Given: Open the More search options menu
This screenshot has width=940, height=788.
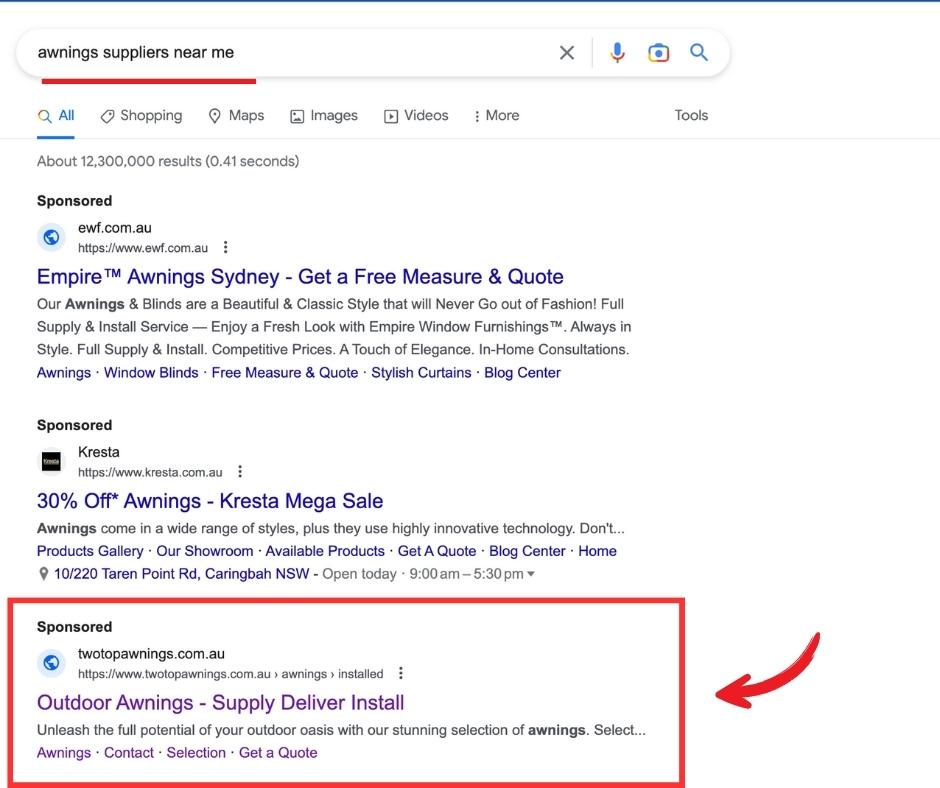Looking at the screenshot, I should coord(496,116).
